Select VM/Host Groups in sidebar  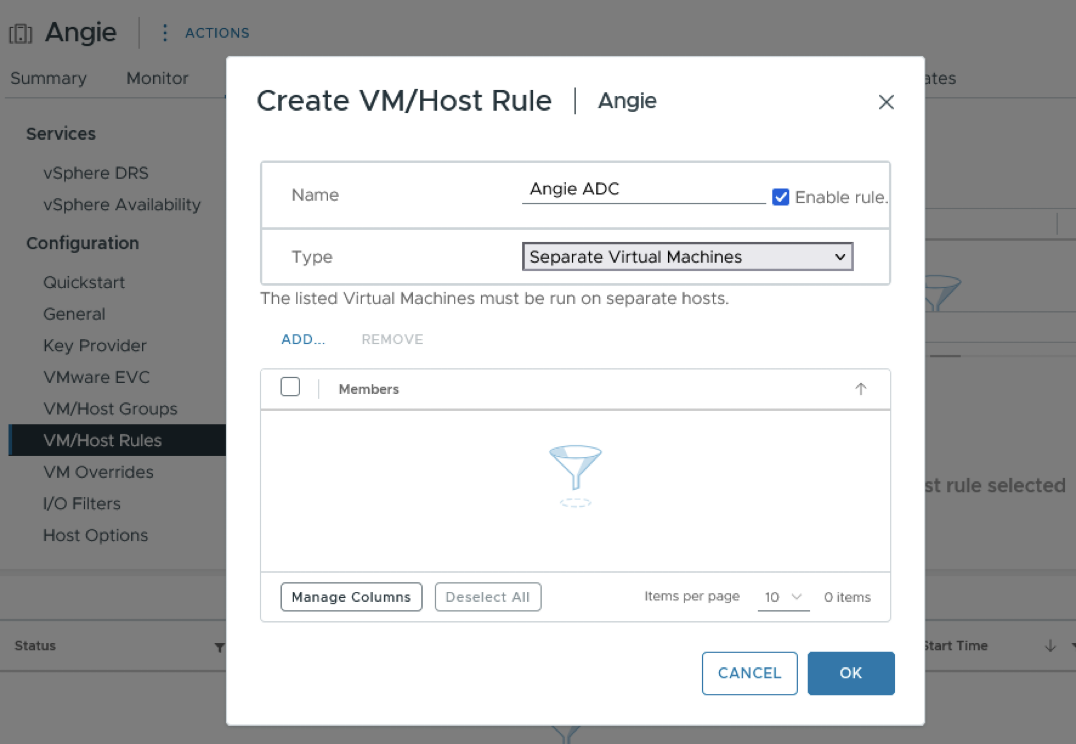pyautogui.click(x=110, y=409)
